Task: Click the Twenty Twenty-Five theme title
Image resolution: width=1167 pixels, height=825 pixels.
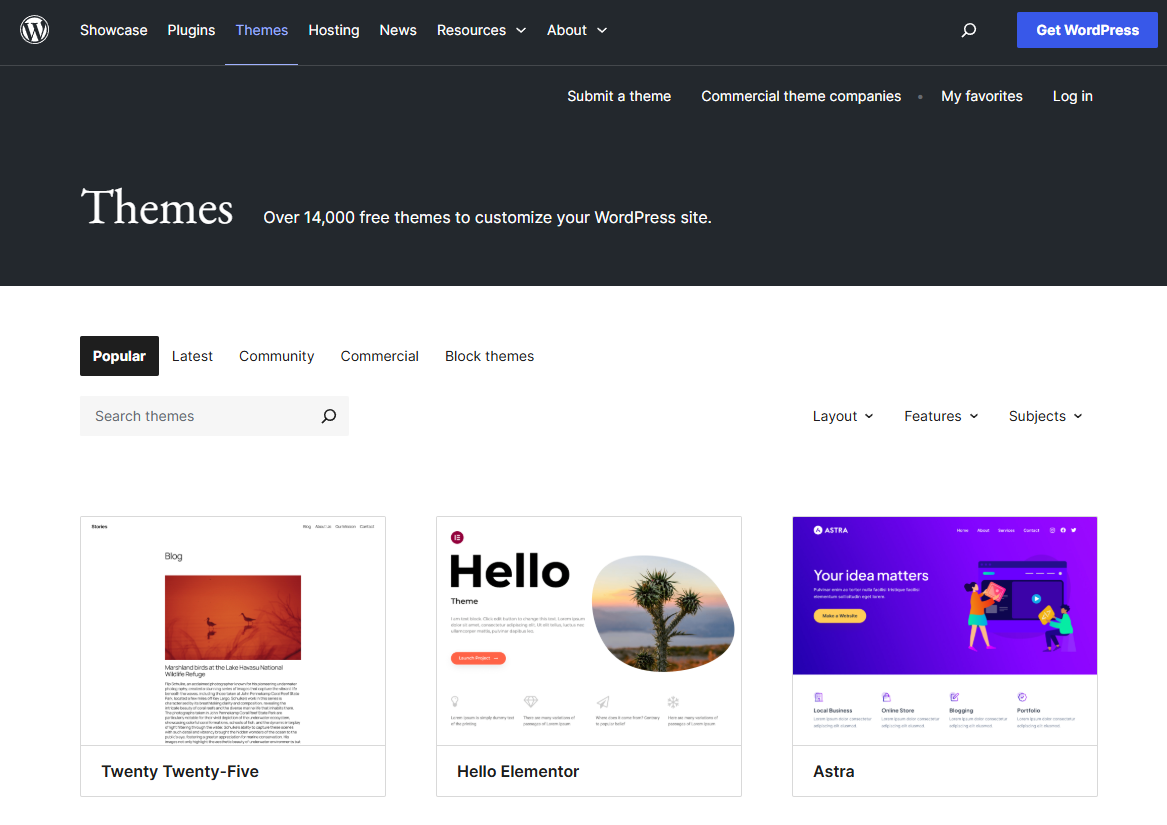Action: click(180, 771)
